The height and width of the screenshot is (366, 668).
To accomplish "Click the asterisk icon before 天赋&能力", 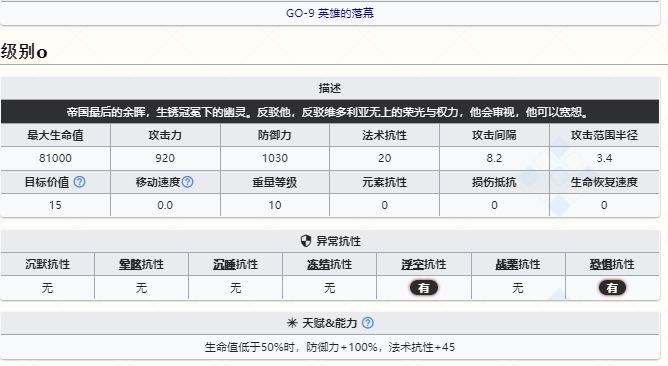I will pos(292,323).
